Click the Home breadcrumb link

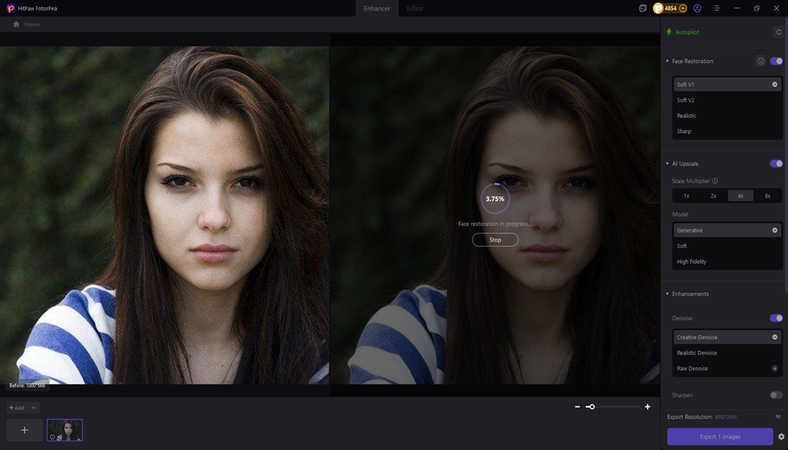tap(32, 24)
